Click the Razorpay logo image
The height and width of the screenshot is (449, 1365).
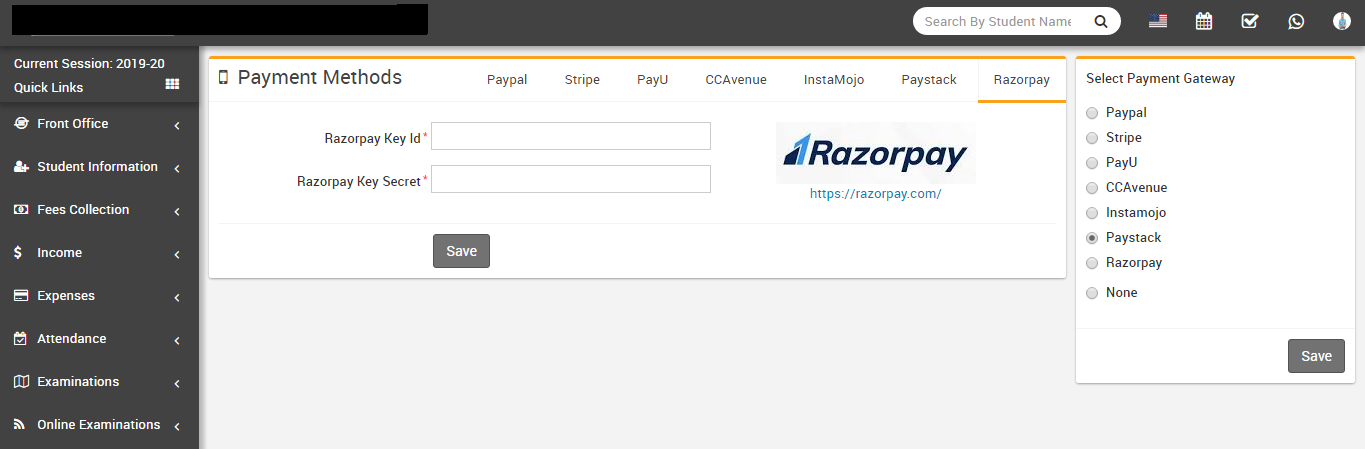[x=875, y=153]
